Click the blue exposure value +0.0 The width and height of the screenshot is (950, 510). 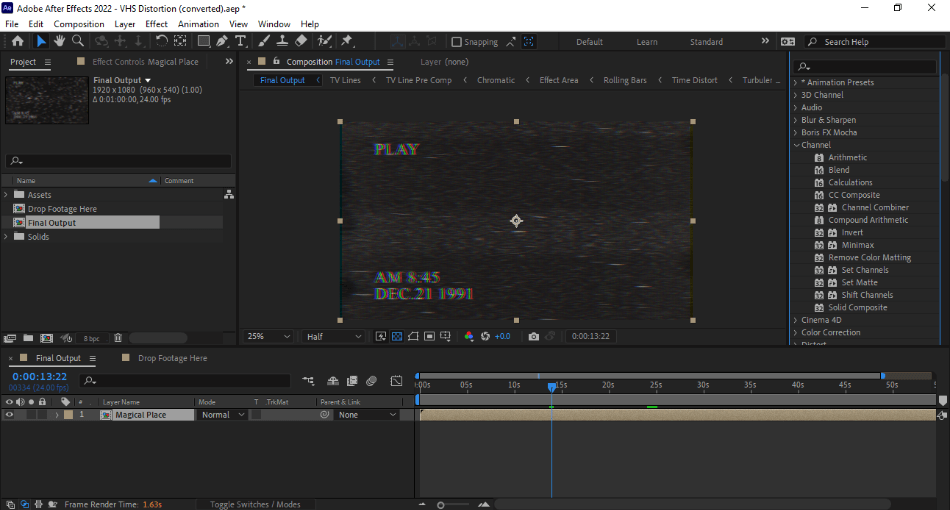tap(502, 336)
